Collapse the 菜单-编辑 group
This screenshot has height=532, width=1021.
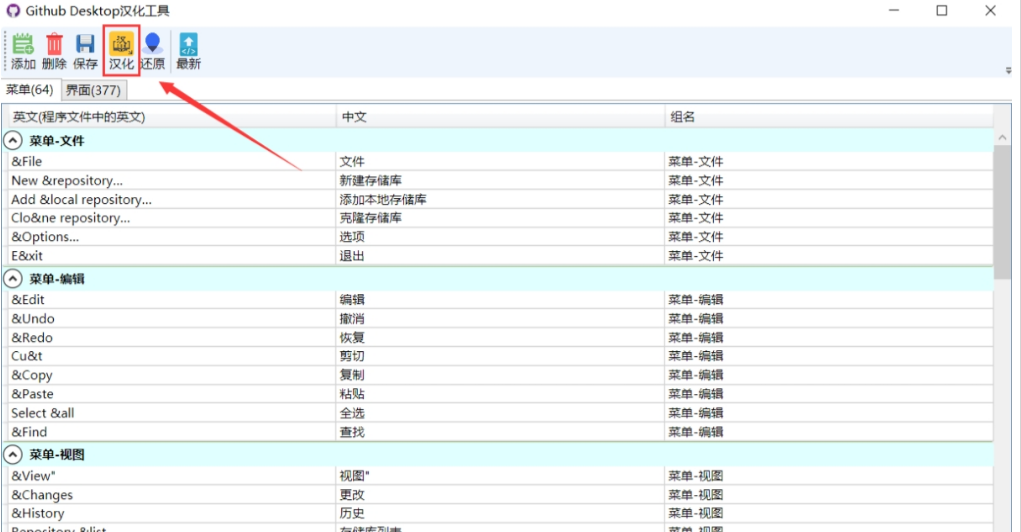12,279
